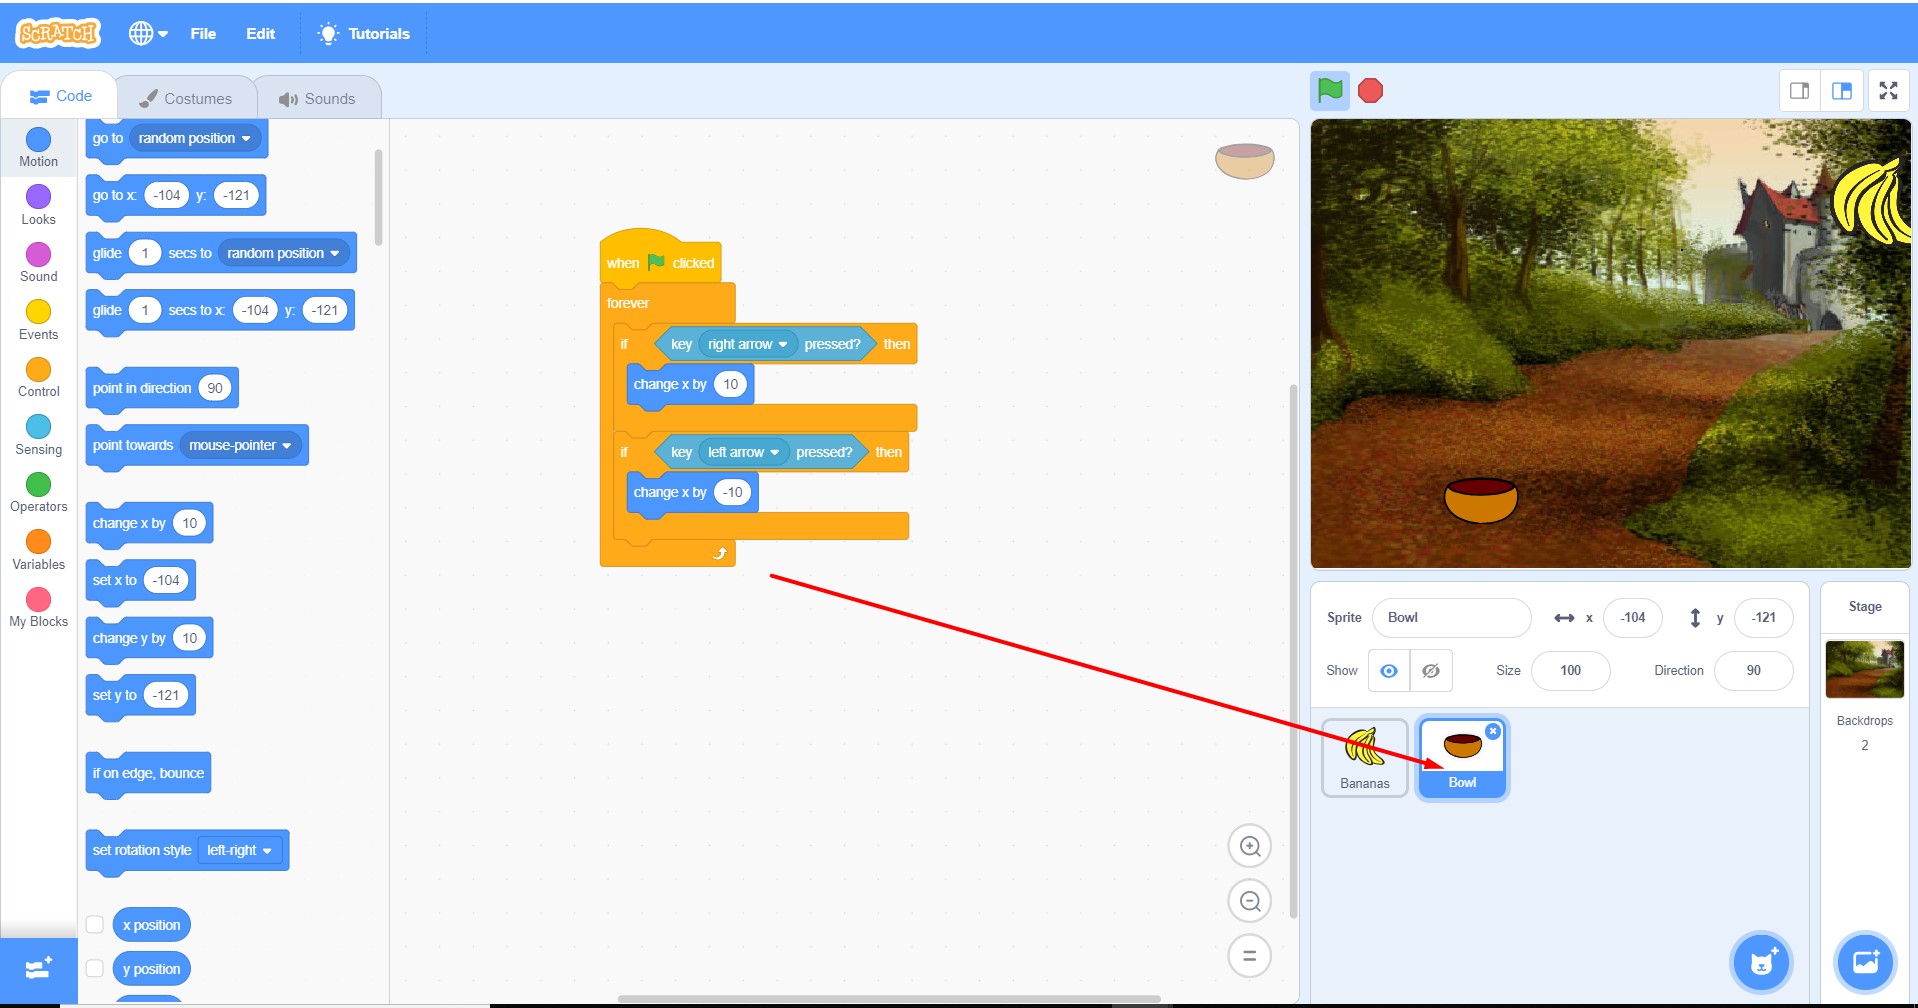Viewport: 1918px width, 1008px height.
Task: Click the 'change y by' palette block
Action: click(149, 638)
